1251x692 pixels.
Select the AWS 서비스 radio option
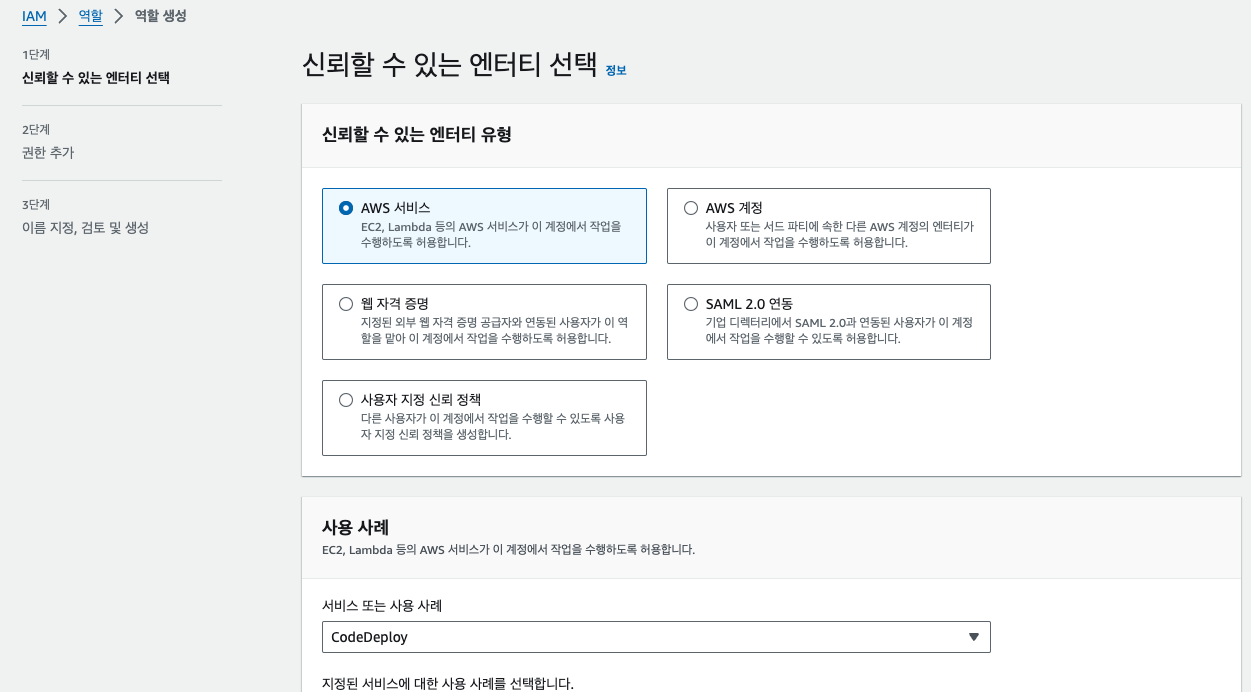[x=346, y=208]
